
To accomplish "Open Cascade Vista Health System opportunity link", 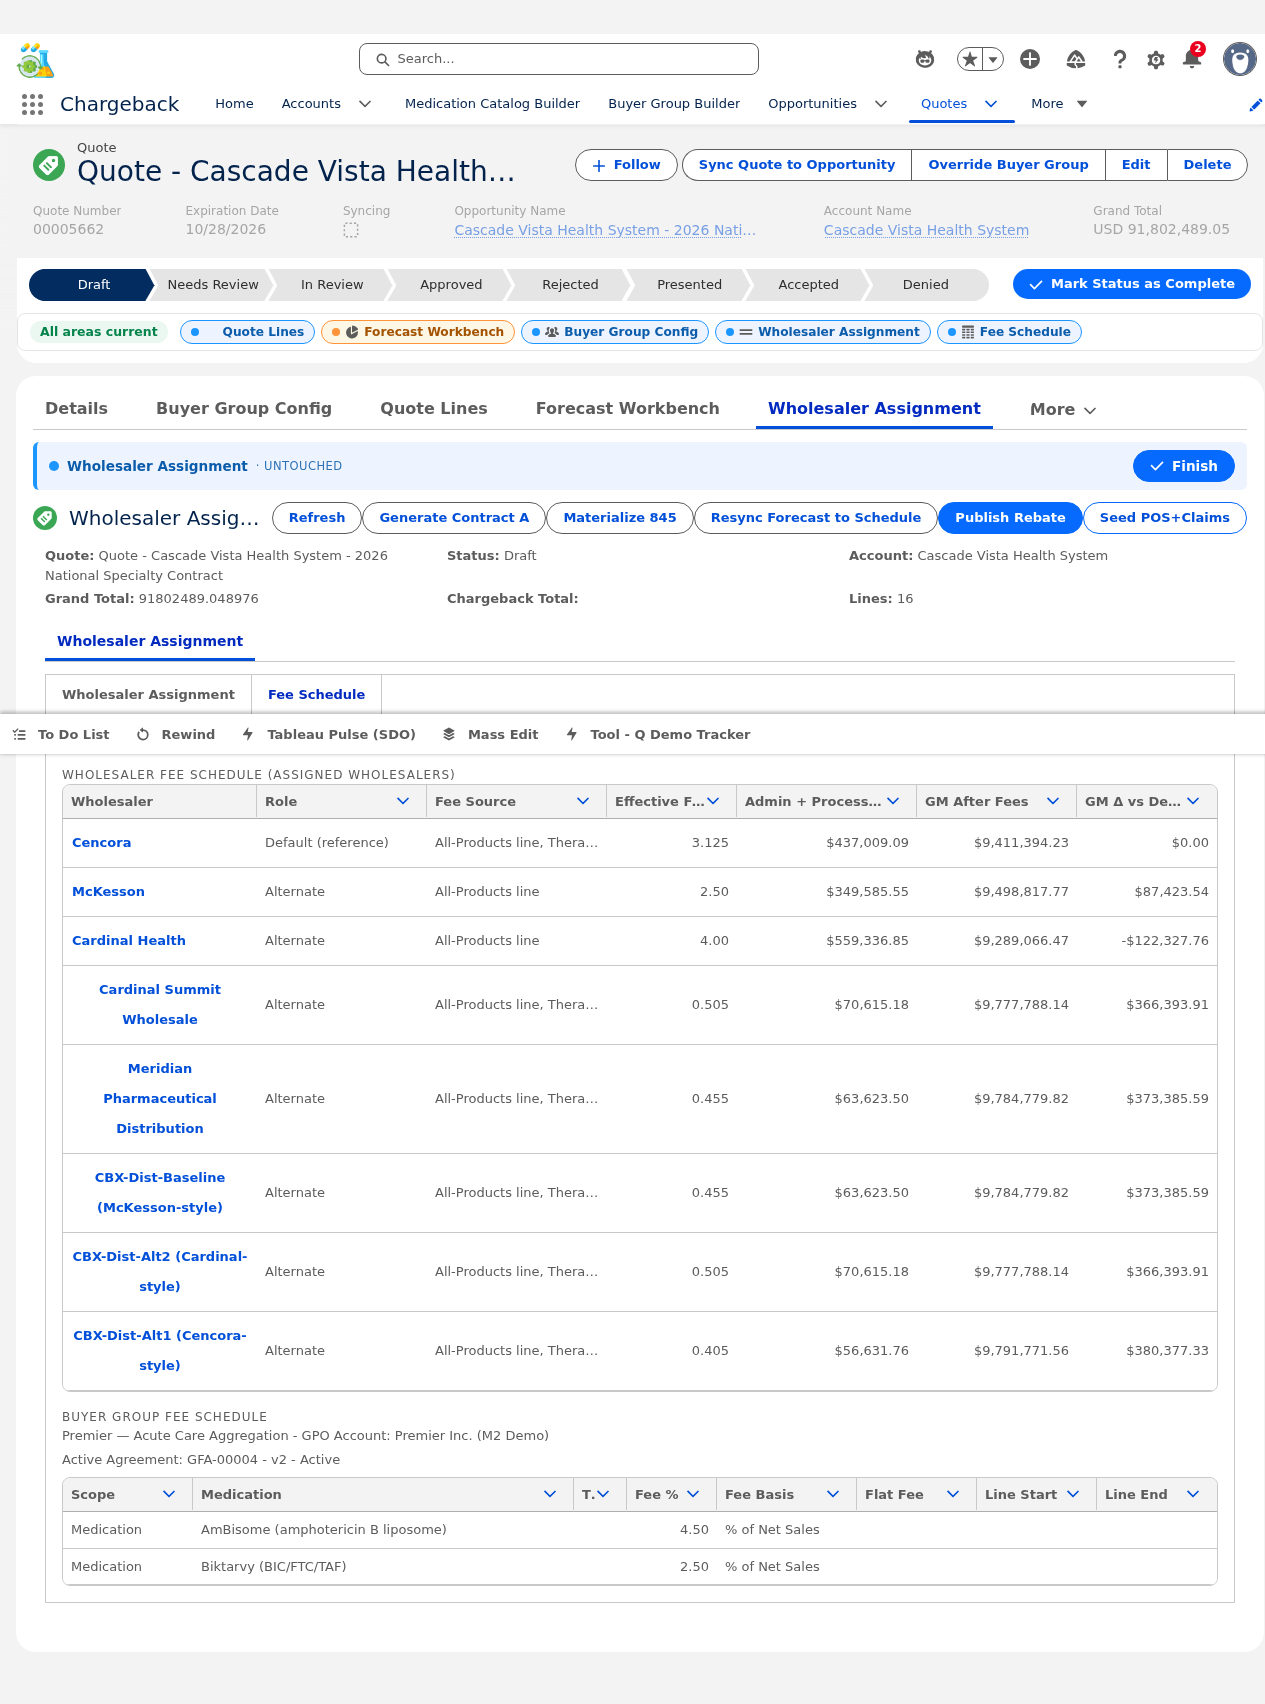I will (605, 230).
